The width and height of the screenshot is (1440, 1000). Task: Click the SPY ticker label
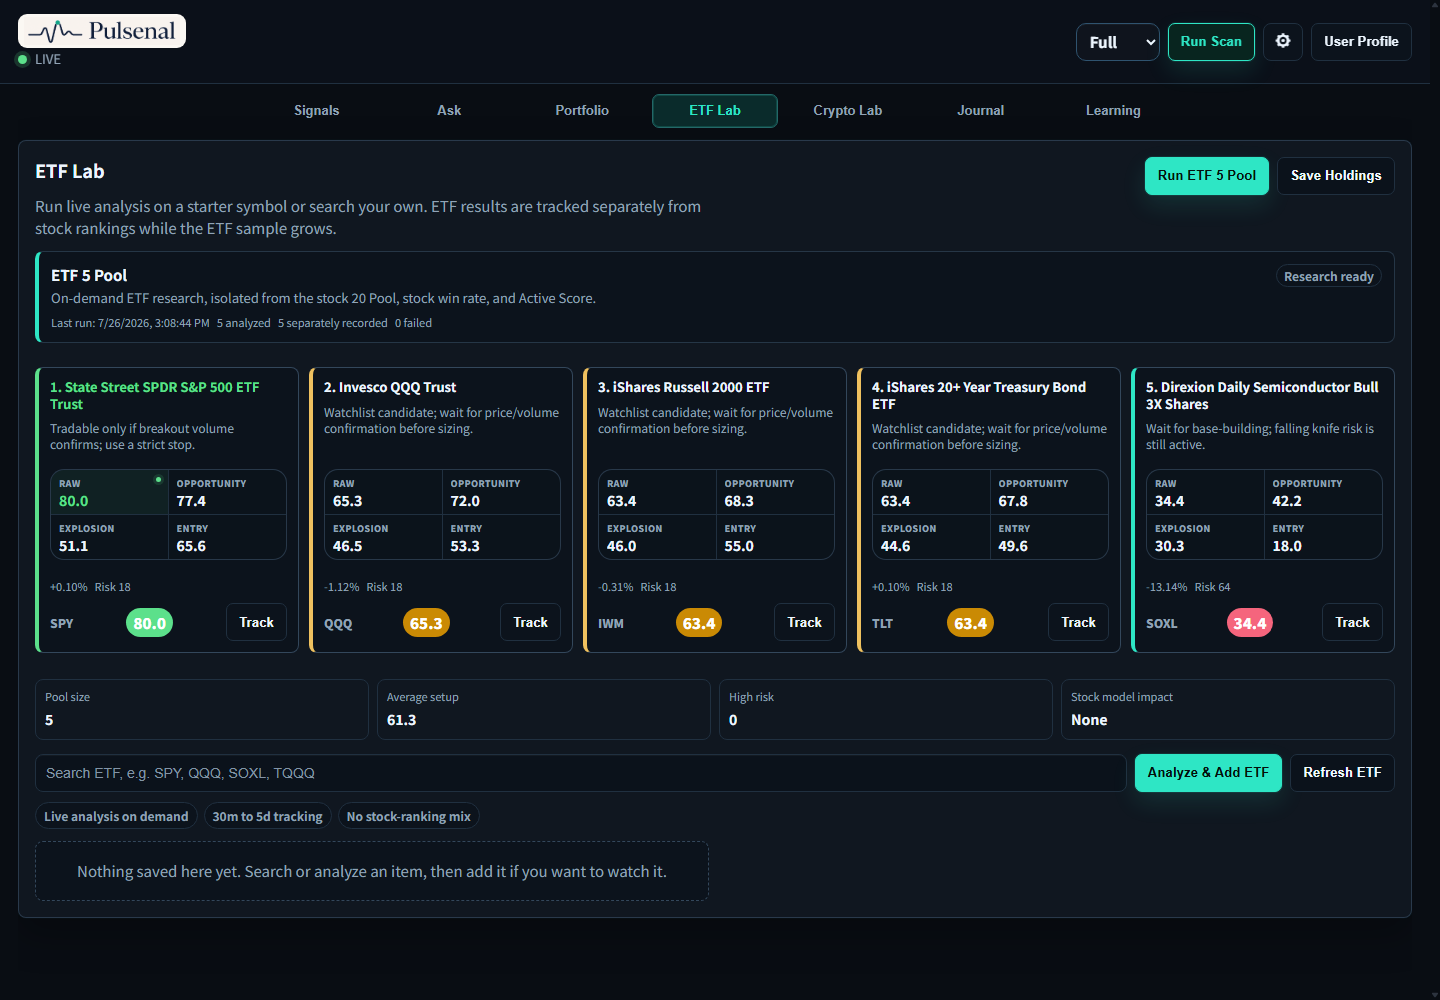click(x=62, y=623)
